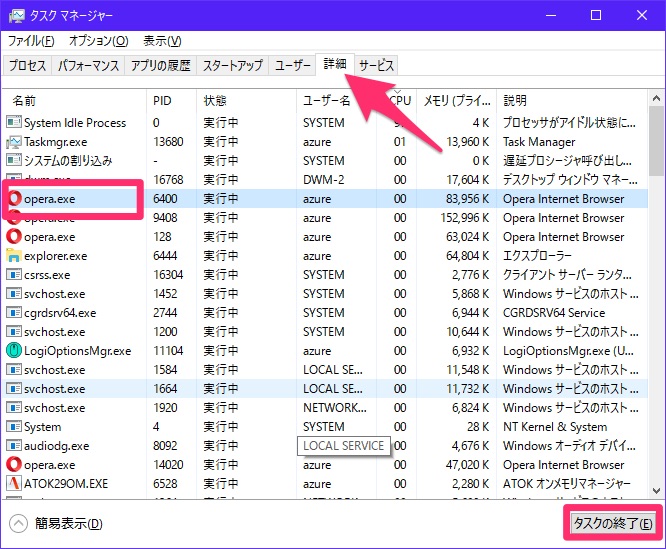
Task: Click the システムの割り込み row icon
Action: (14, 160)
